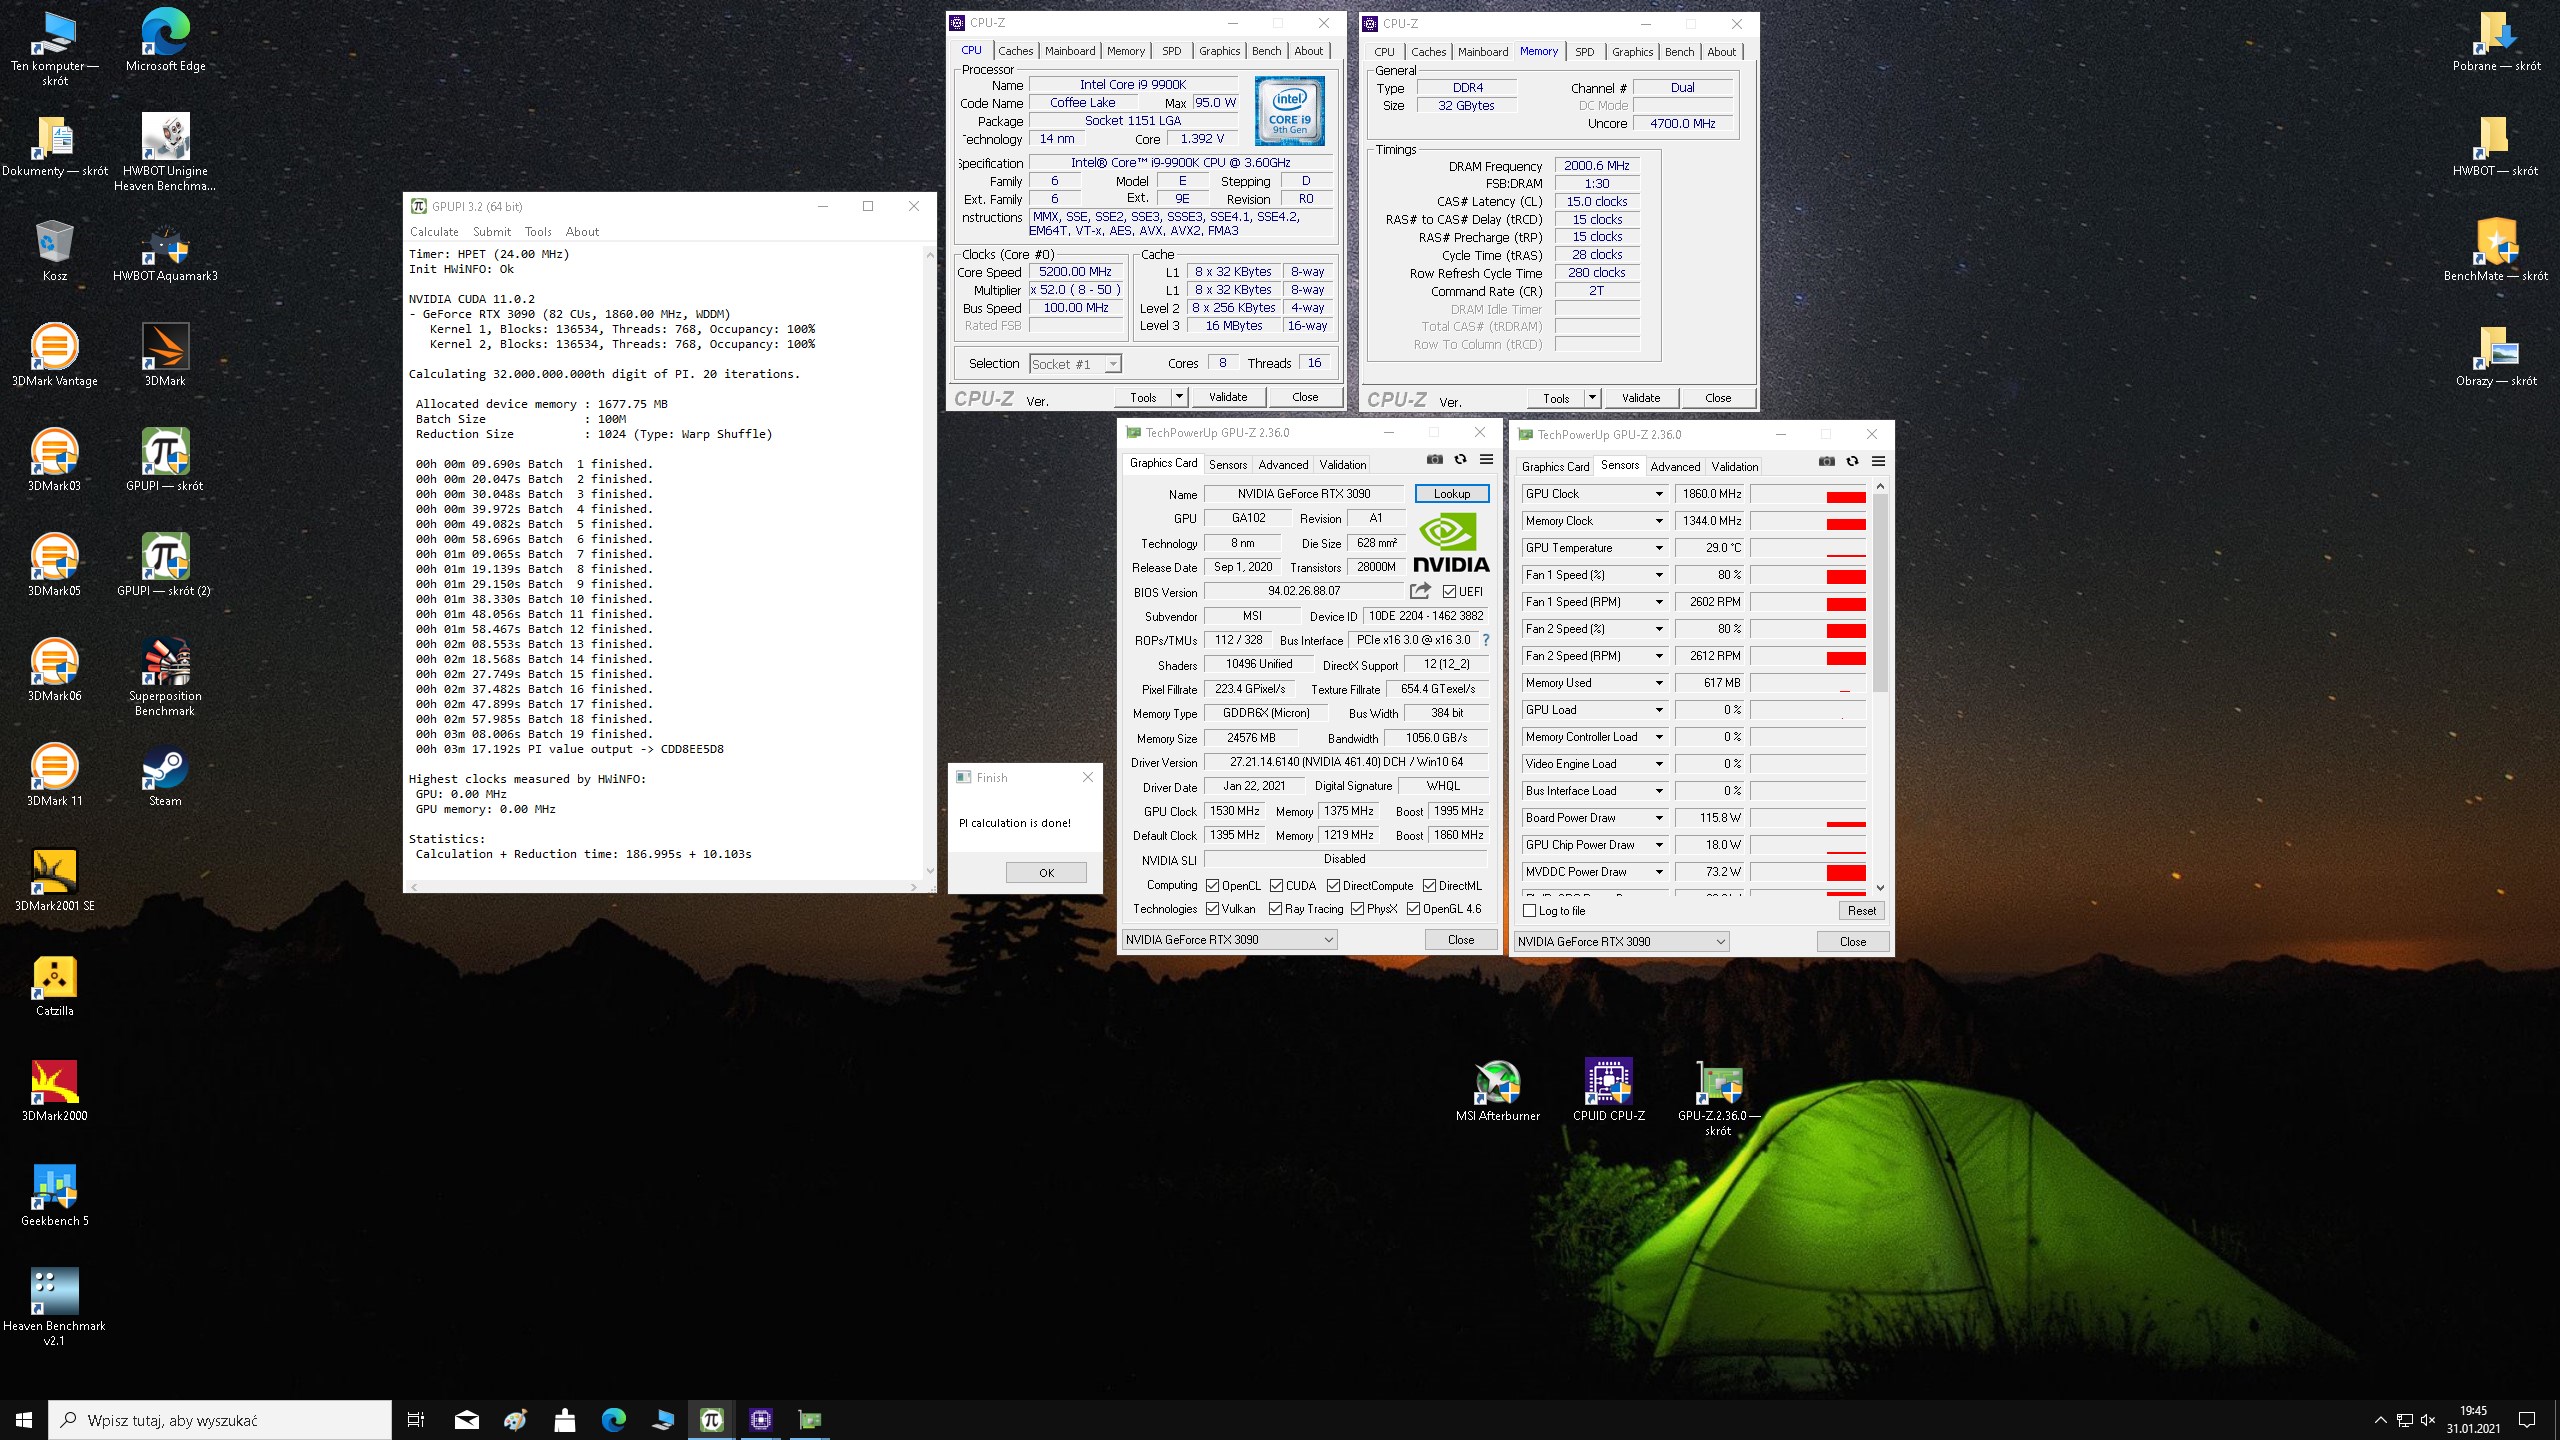The width and height of the screenshot is (2560, 1440).
Task: Open the Socket #1 selection dropdown
Action: (x=1075, y=364)
